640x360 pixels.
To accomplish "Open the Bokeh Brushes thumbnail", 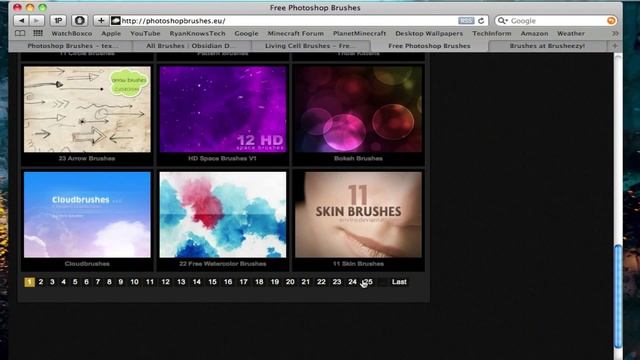I will [x=358, y=109].
